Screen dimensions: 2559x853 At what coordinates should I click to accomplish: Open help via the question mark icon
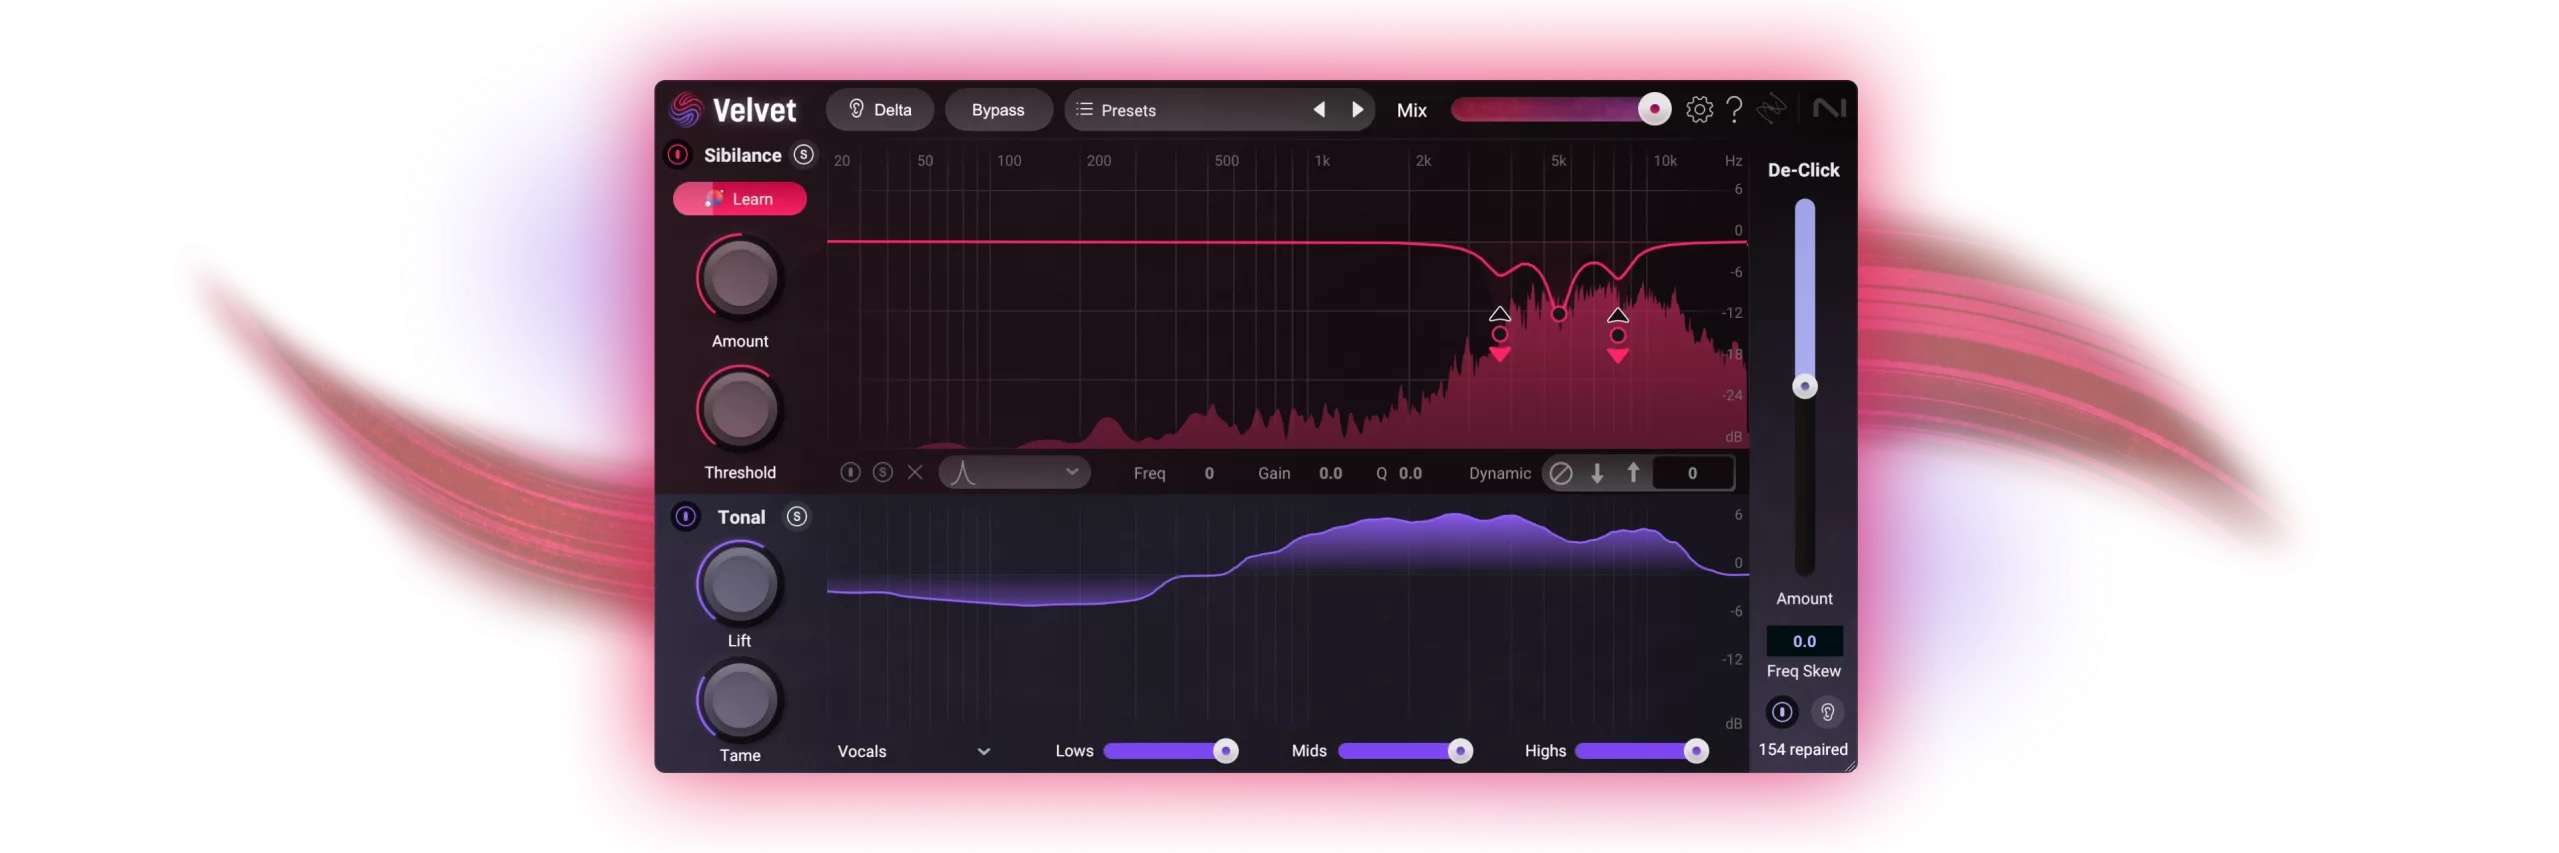point(1734,109)
